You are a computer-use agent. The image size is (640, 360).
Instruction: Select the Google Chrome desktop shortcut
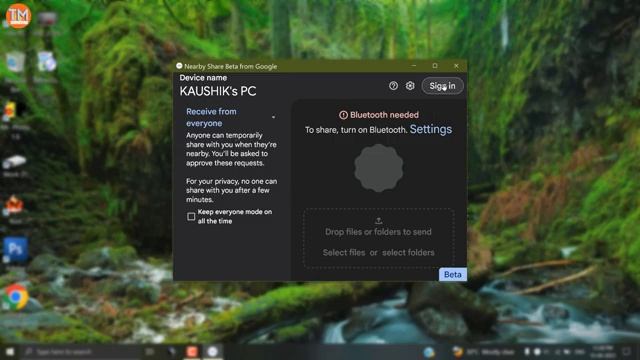pos(16,297)
